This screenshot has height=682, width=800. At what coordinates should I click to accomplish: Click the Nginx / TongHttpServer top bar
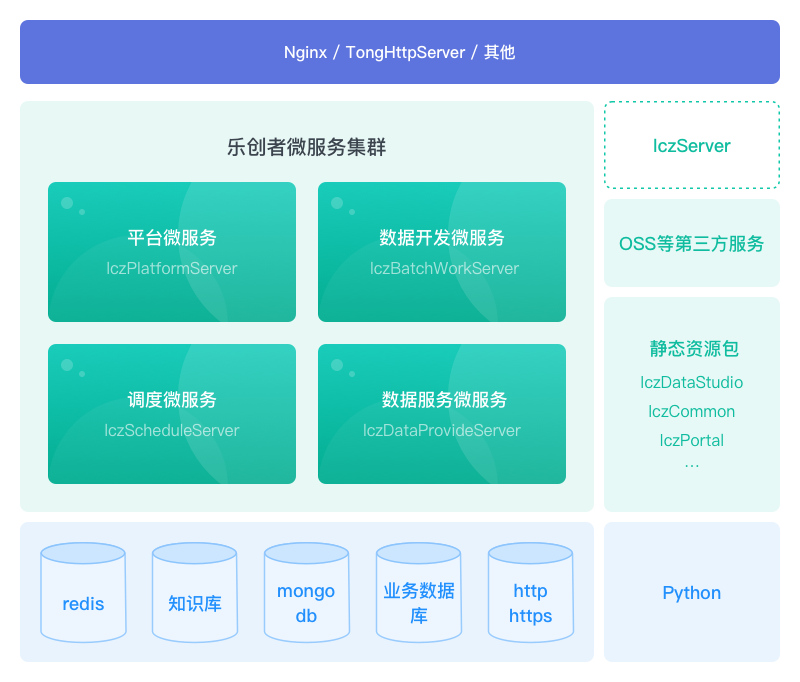pos(400,52)
